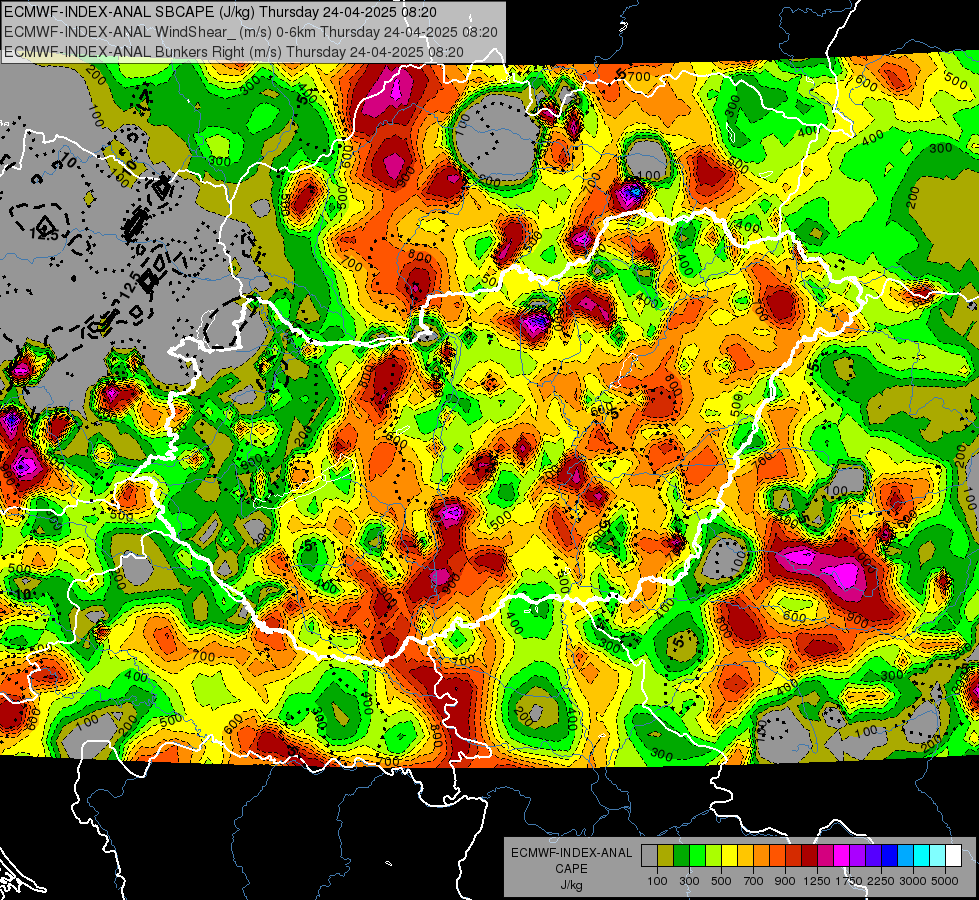Click the pale cyan swatch before 5000
Screen dimensions: 979x900
pos(937,856)
